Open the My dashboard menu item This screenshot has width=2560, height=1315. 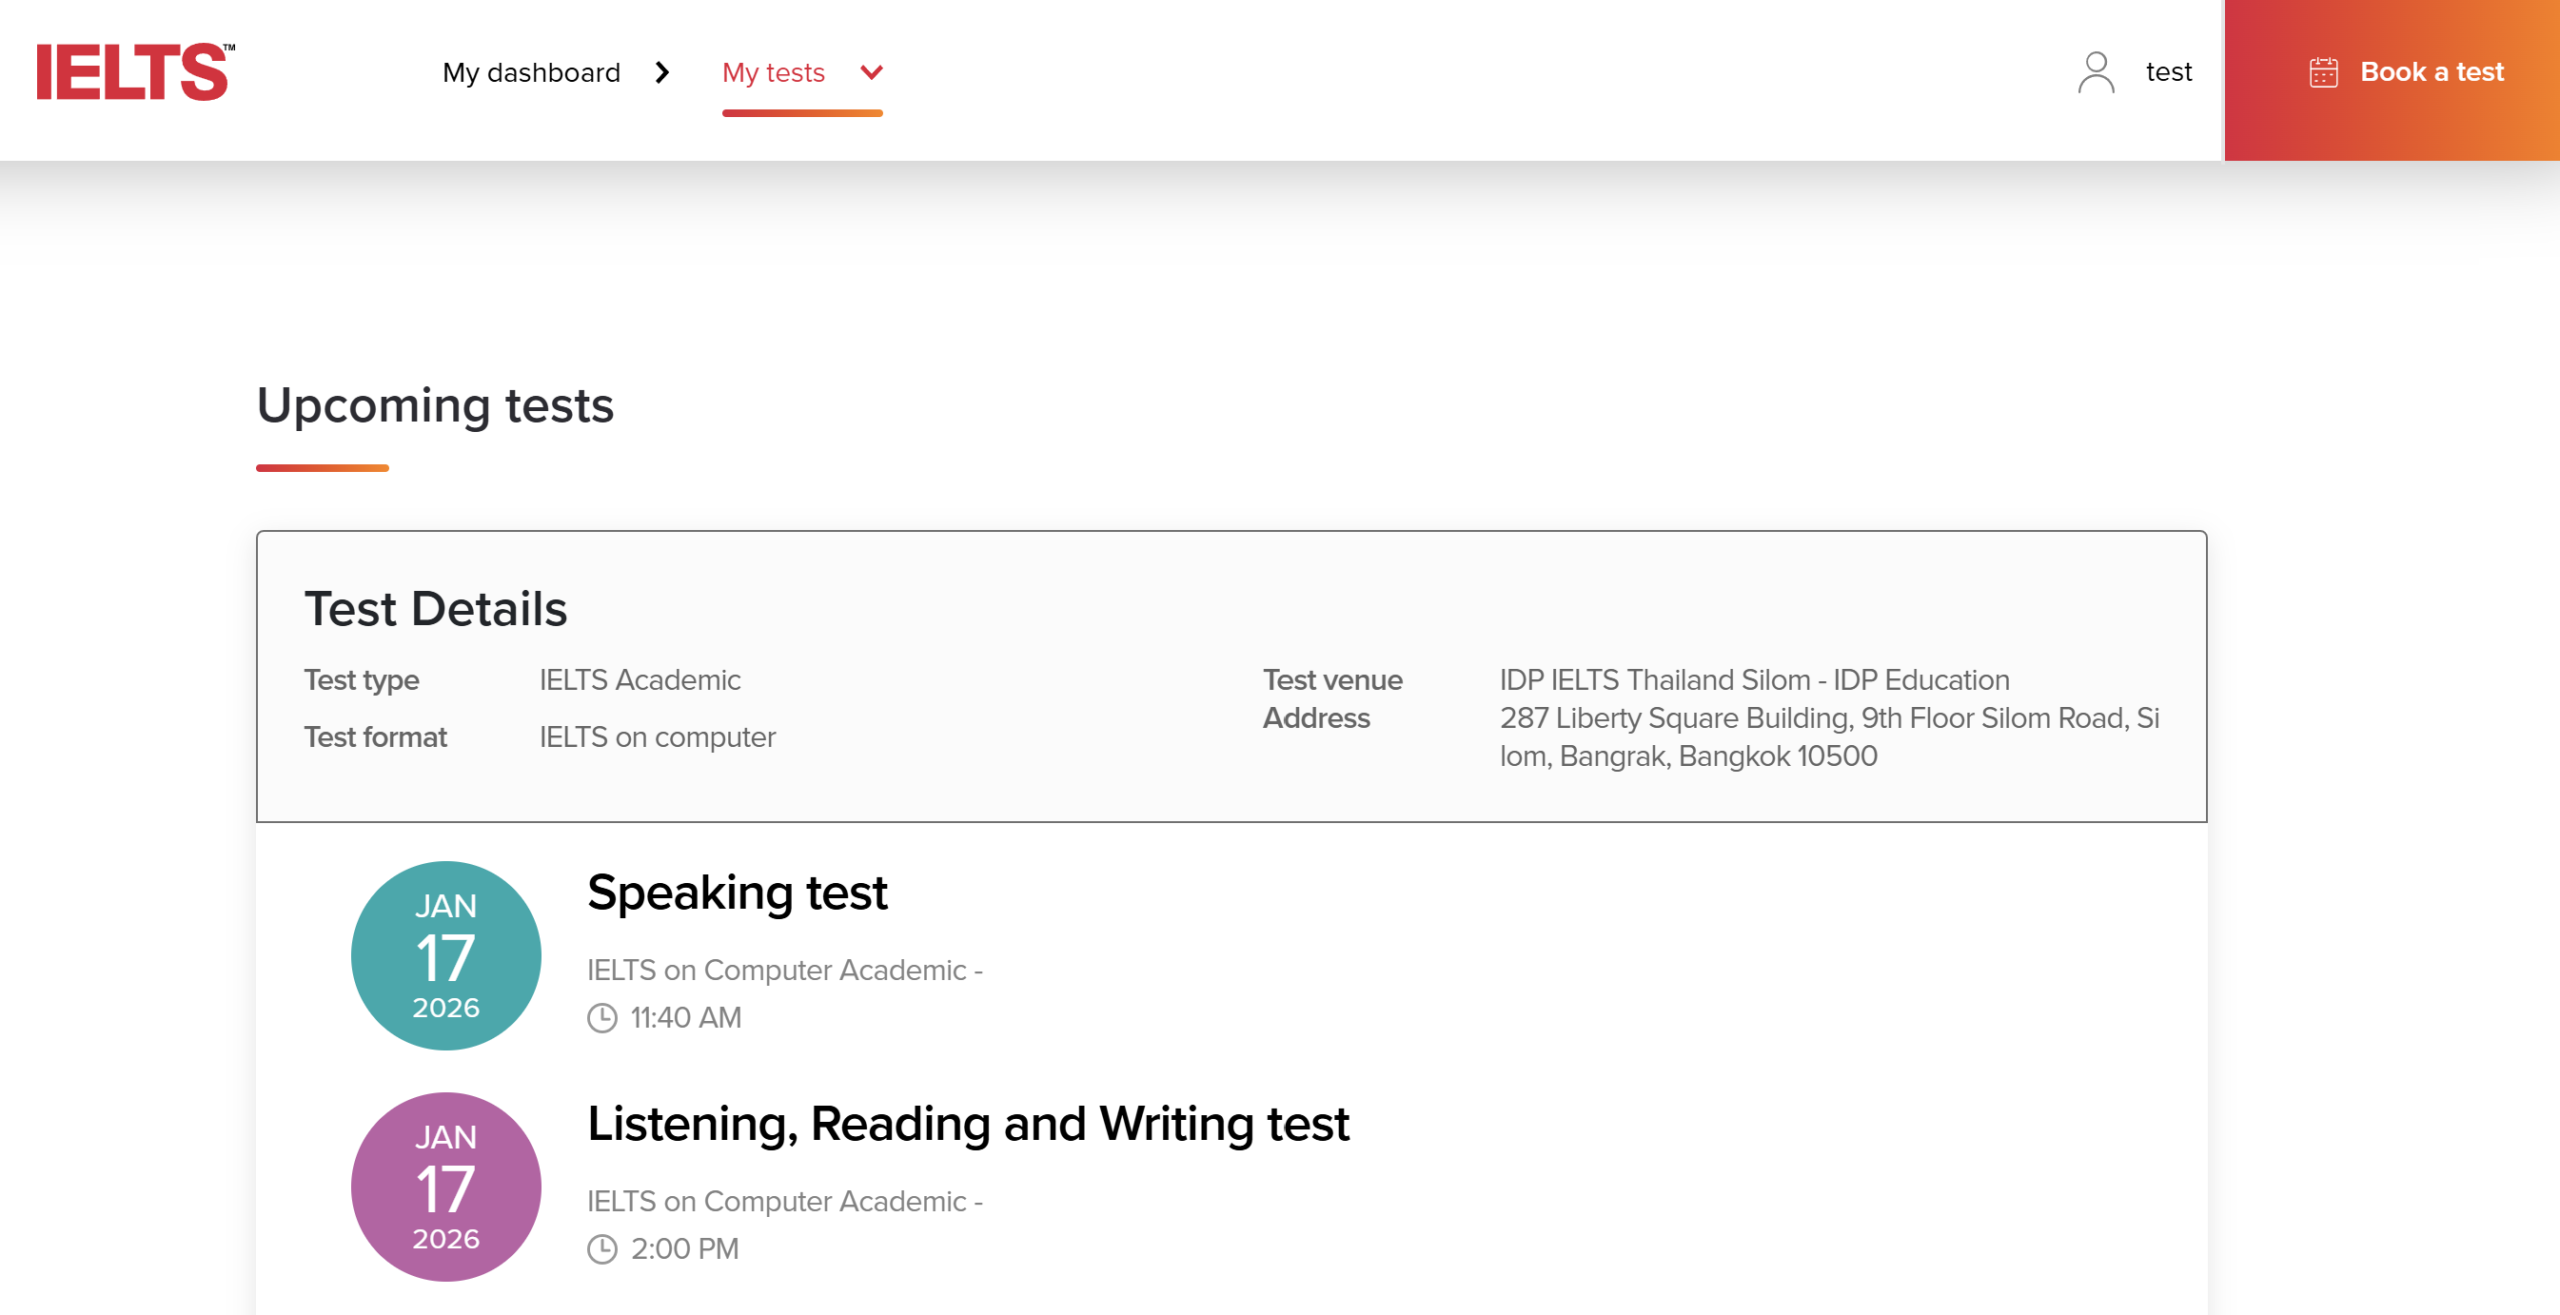[x=531, y=72]
